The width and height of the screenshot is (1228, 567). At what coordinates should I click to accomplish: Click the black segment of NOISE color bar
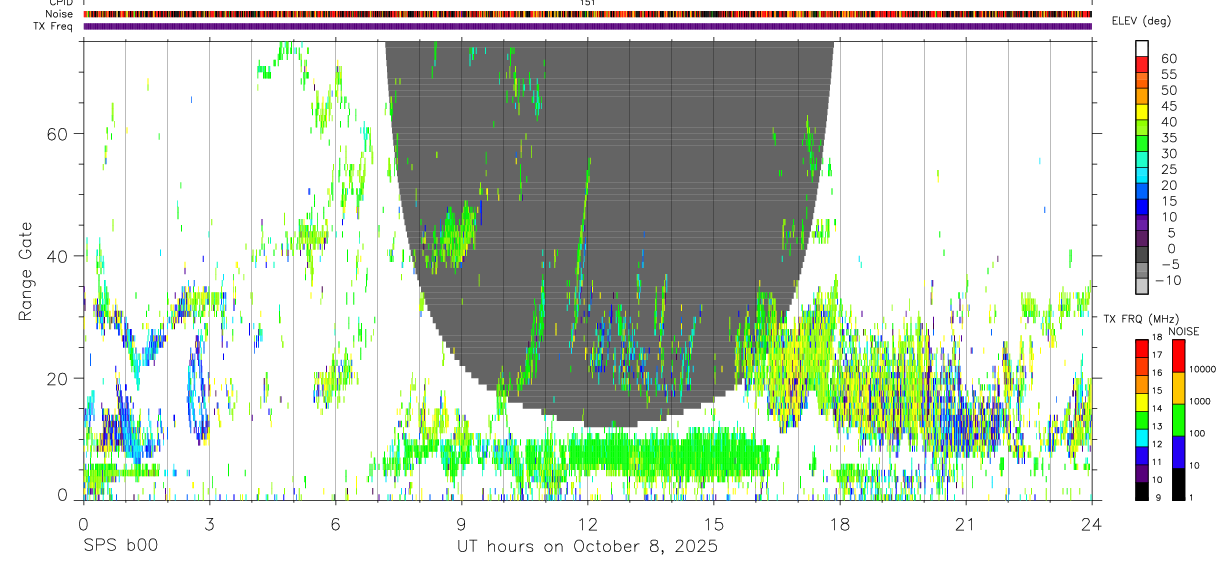pyautogui.click(x=1177, y=484)
